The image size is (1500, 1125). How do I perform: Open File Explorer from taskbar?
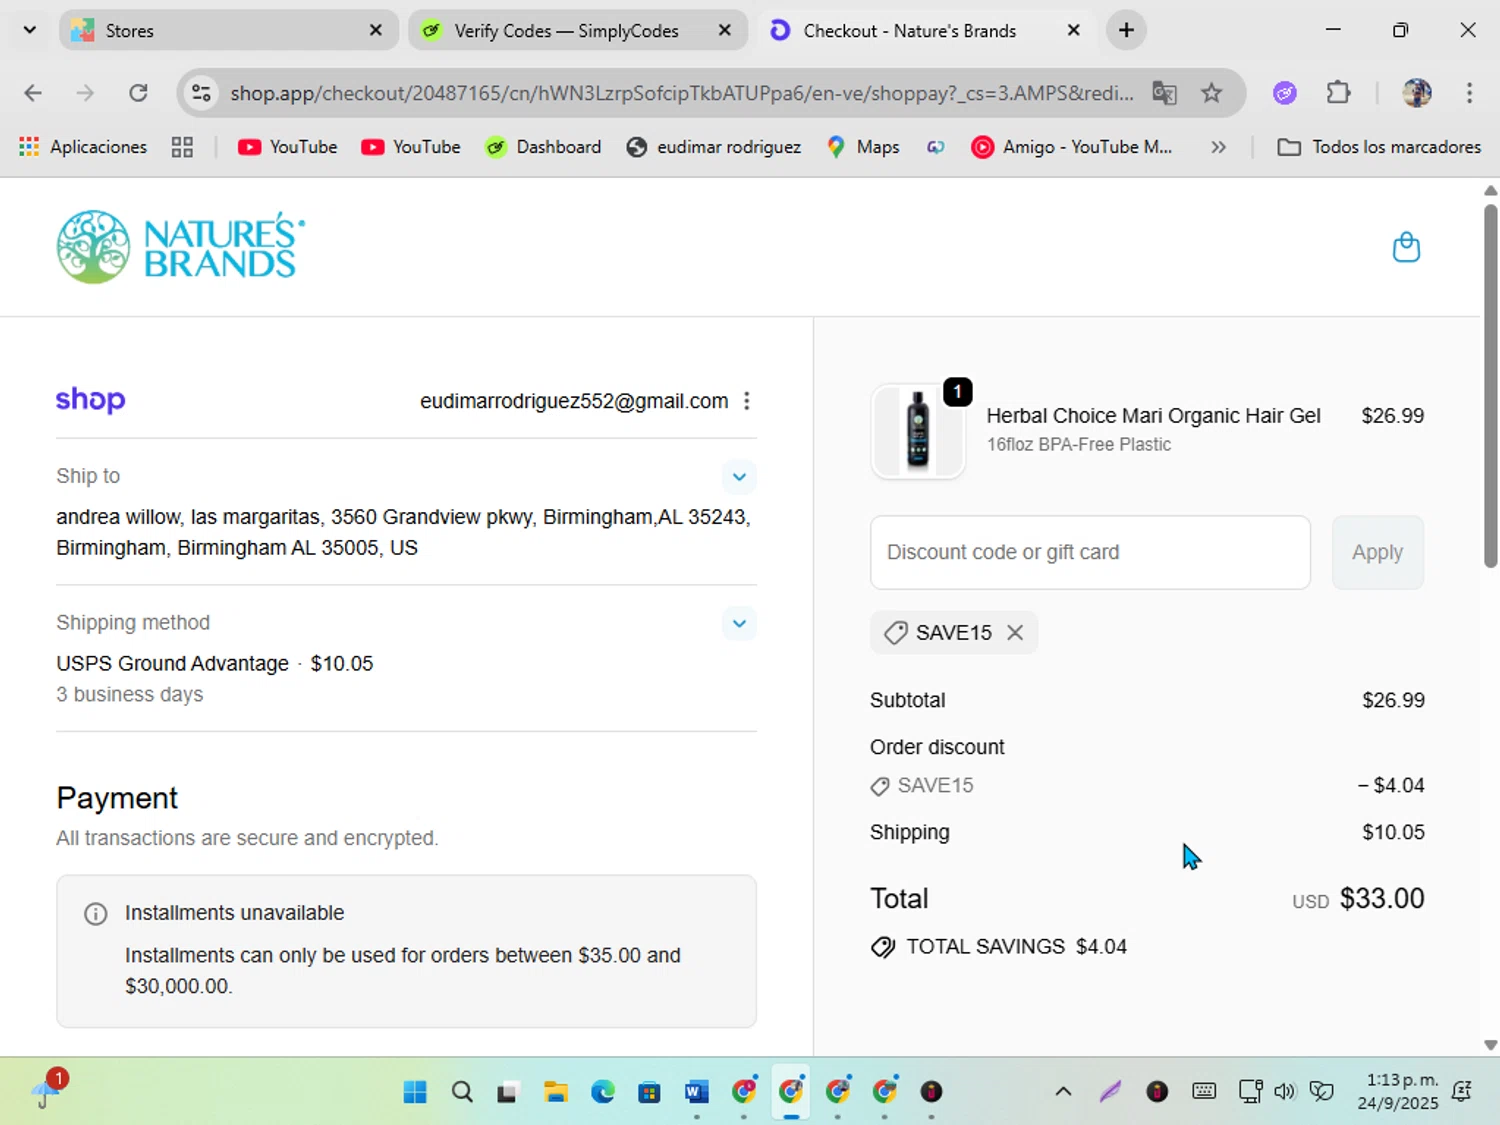556,1091
